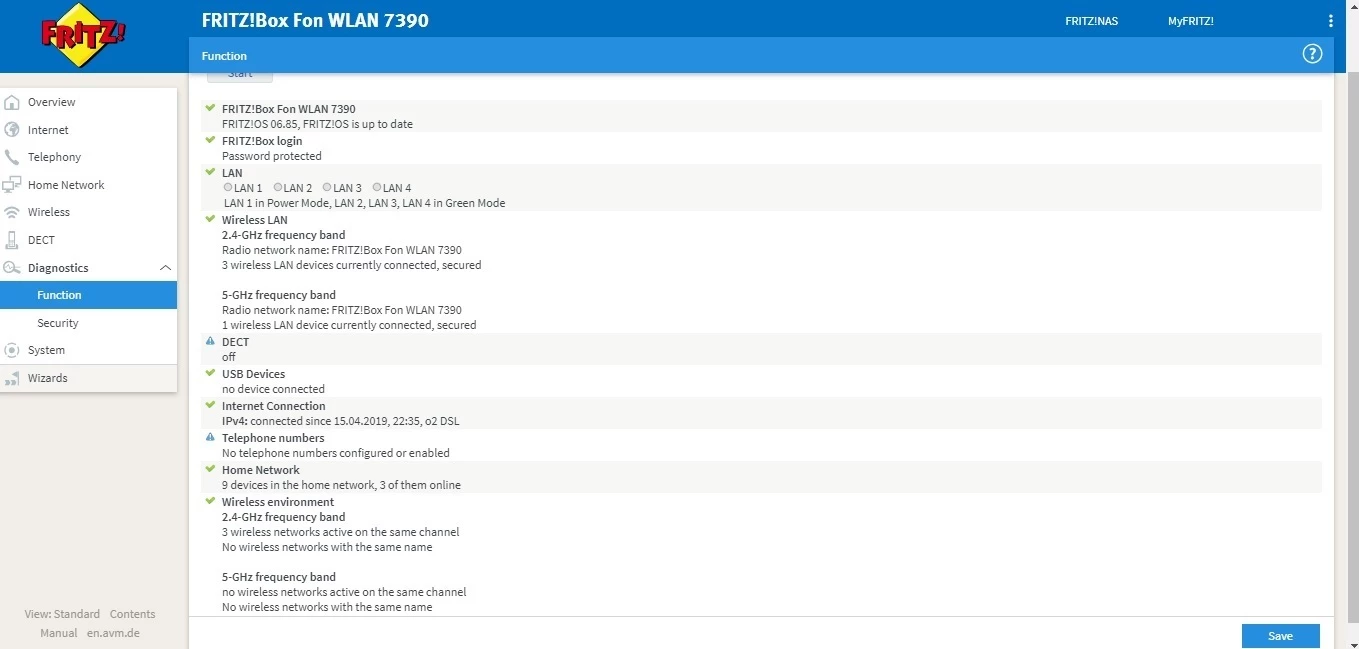Open the Contents link

tap(132, 614)
